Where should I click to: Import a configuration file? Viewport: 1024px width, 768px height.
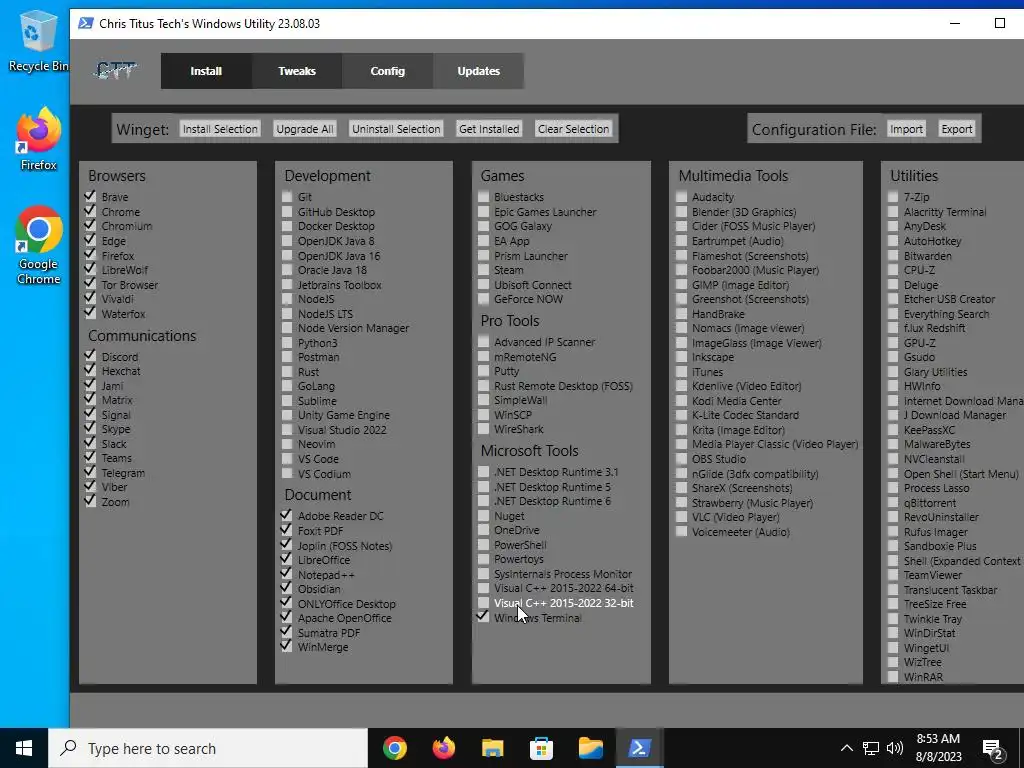906,129
